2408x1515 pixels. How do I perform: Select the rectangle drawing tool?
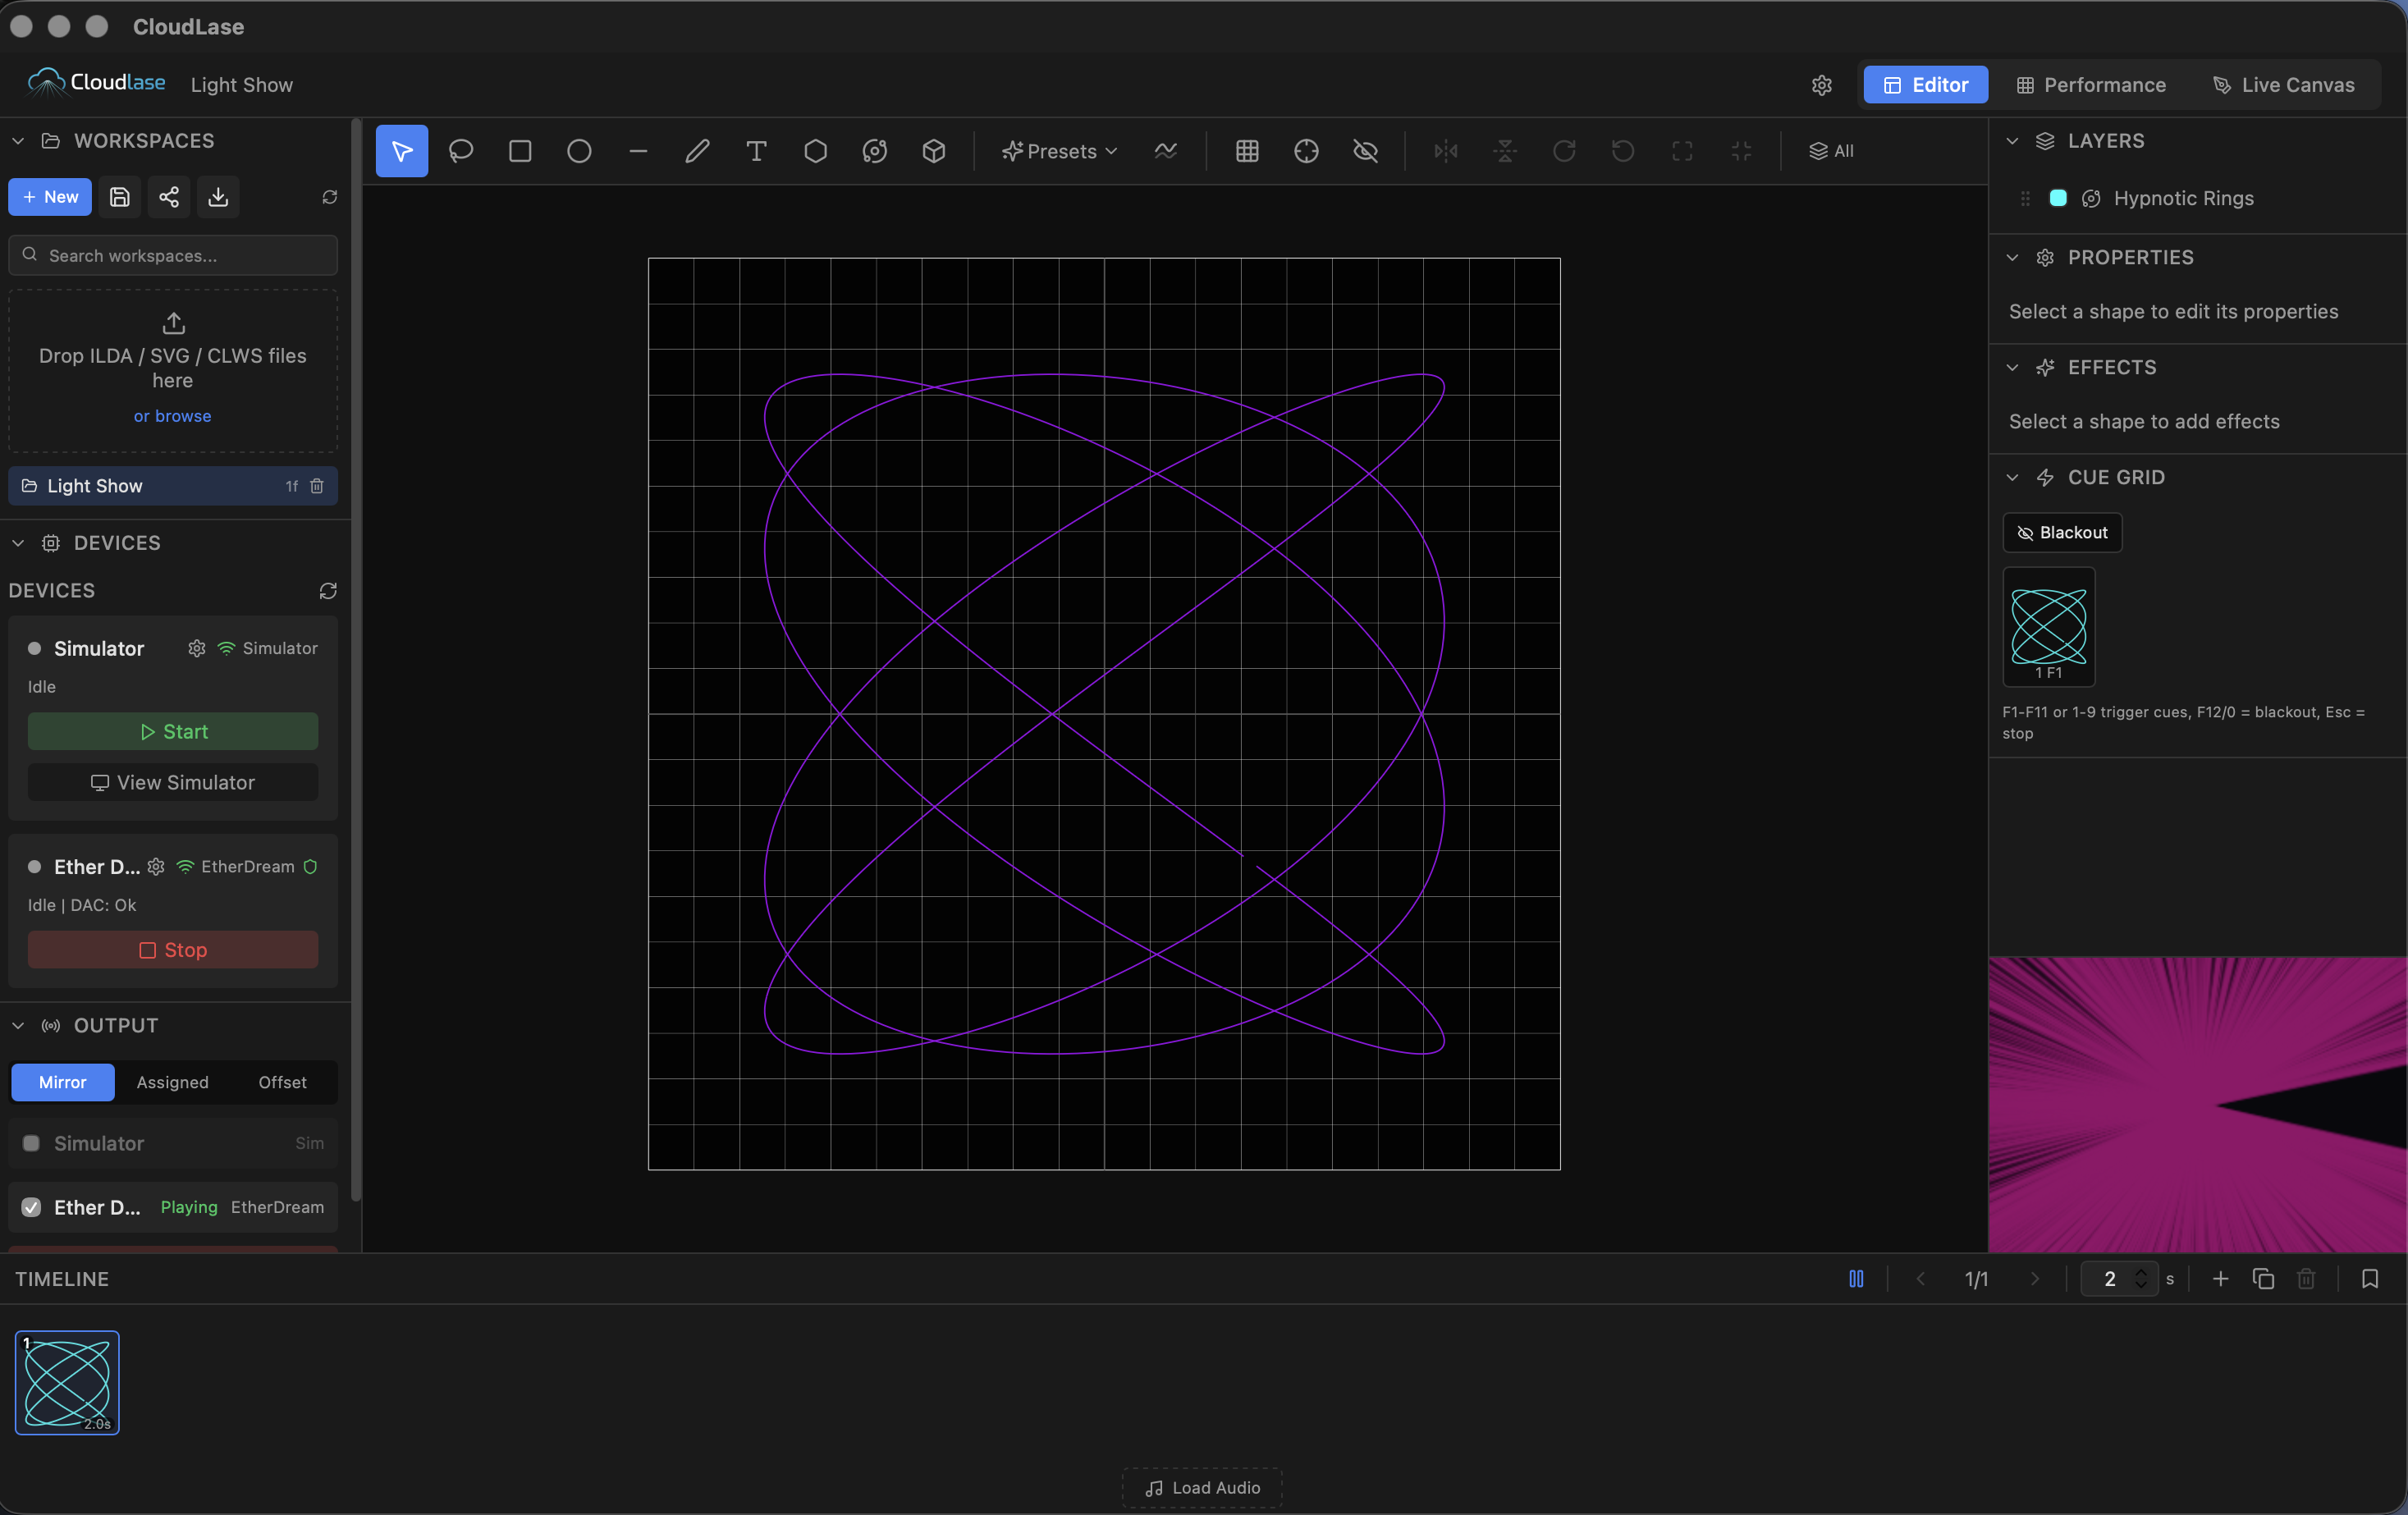[520, 151]
